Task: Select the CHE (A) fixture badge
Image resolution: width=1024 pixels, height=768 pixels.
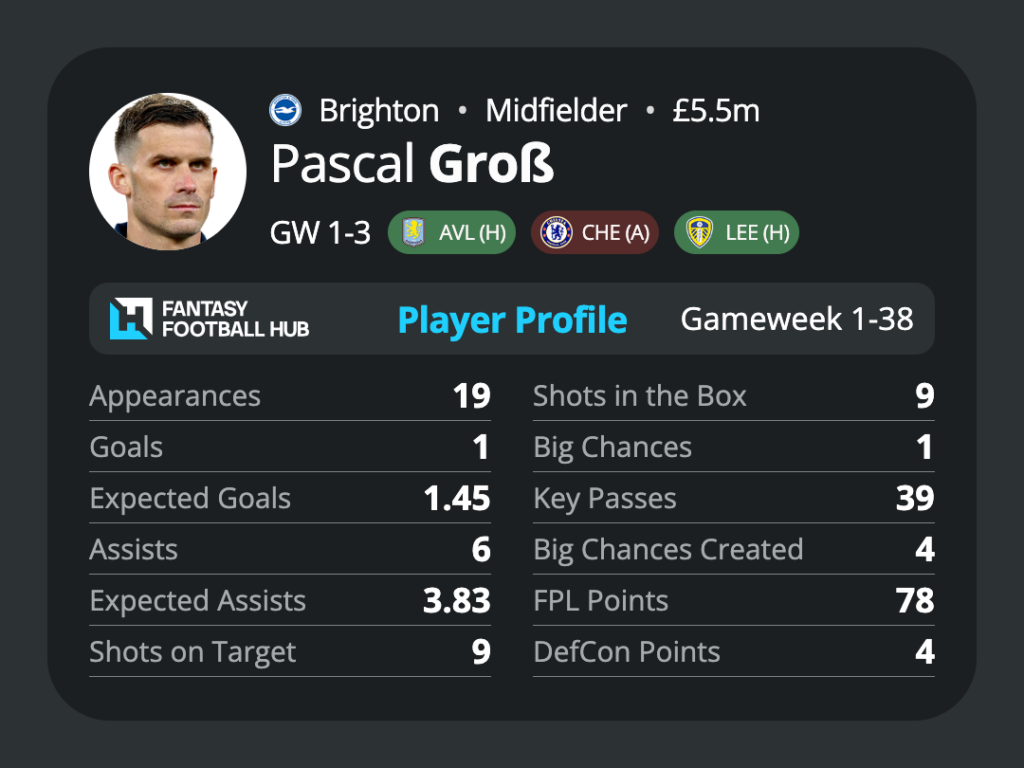Action: click(x=595, y=232)
